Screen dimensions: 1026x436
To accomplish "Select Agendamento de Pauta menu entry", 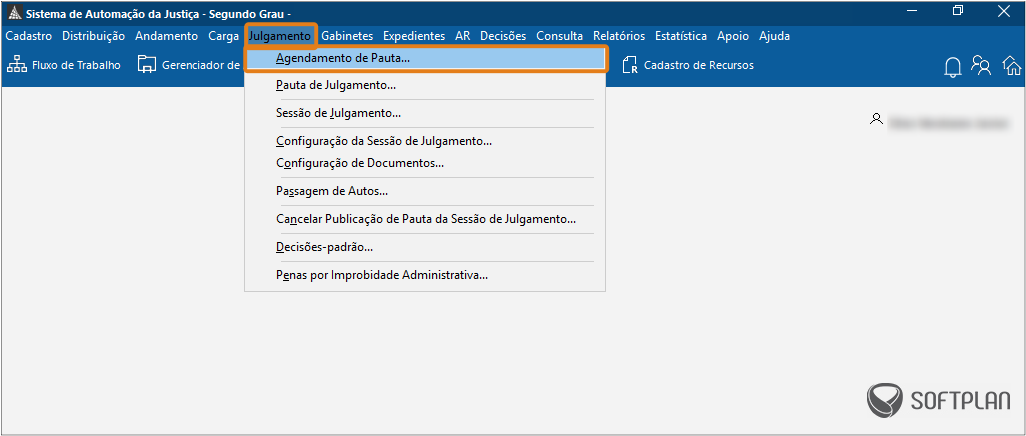I will [426, 58].
